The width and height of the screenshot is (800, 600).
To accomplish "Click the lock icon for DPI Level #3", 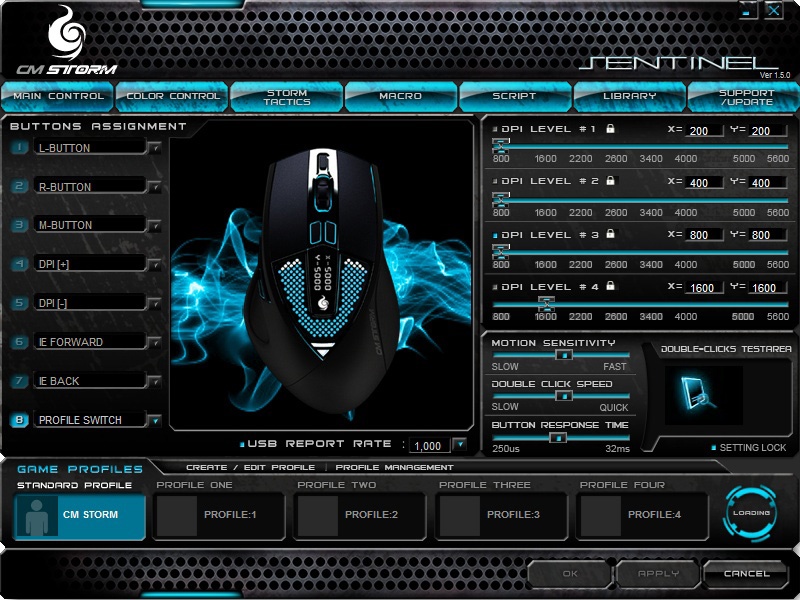I will pyautogui.click(x=610, y=234).
